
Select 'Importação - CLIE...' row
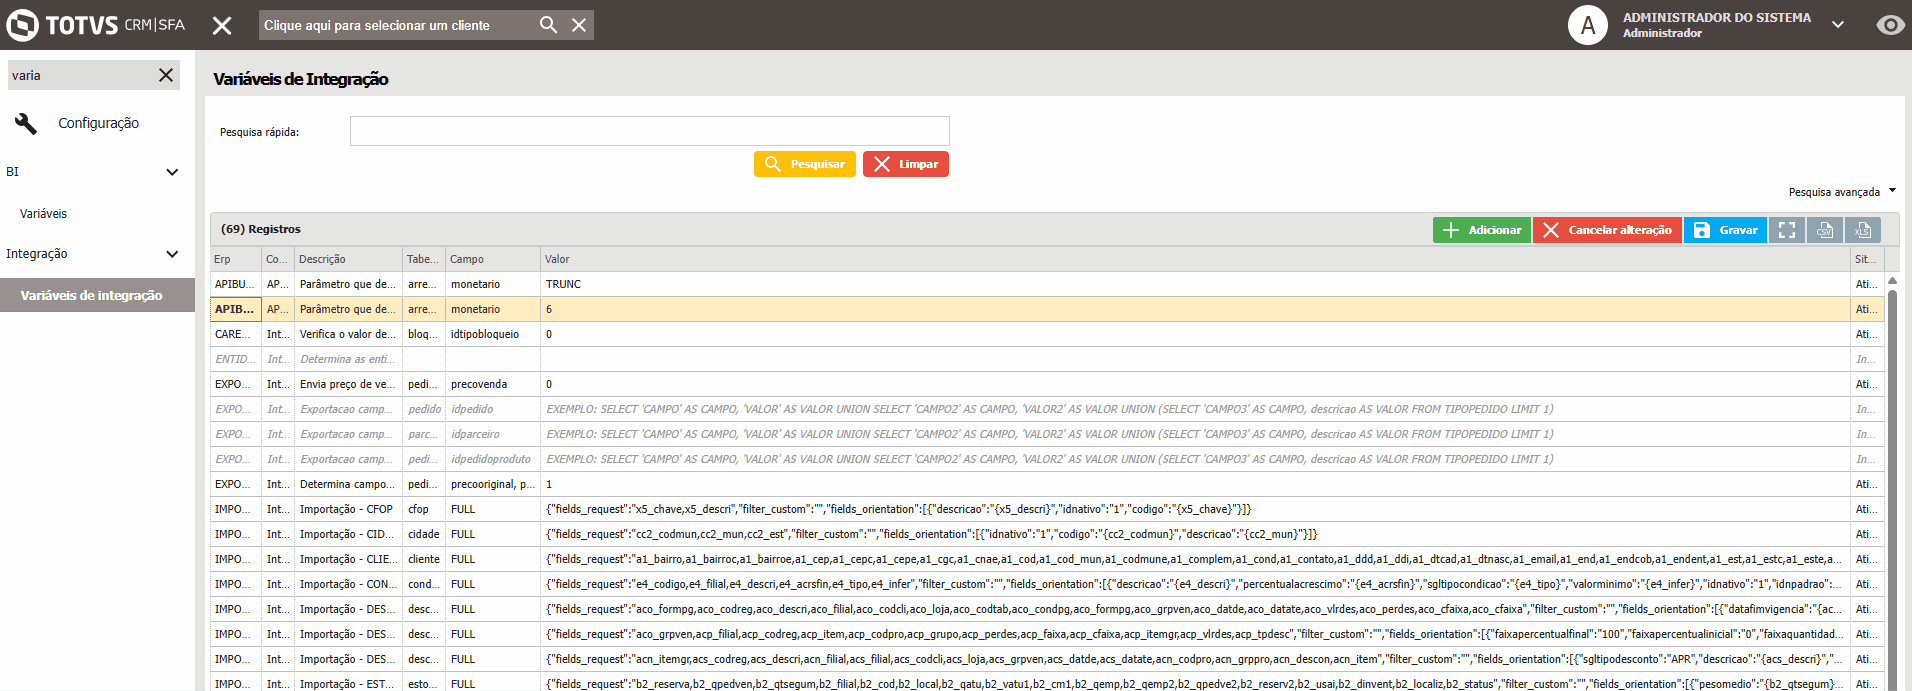[x=1047, y=559]
